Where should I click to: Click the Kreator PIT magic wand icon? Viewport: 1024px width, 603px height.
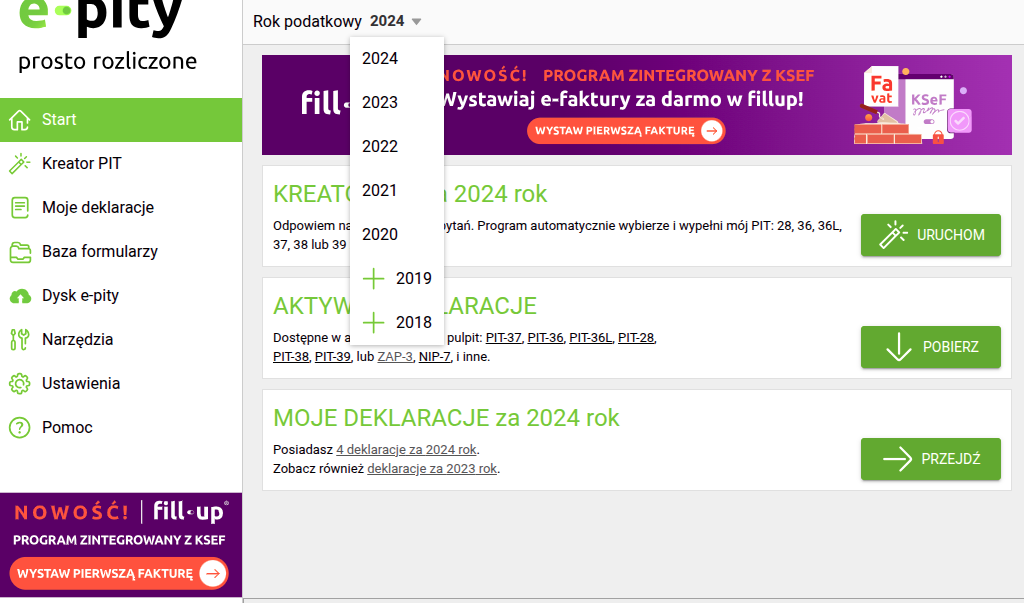[x=19, y=164]
